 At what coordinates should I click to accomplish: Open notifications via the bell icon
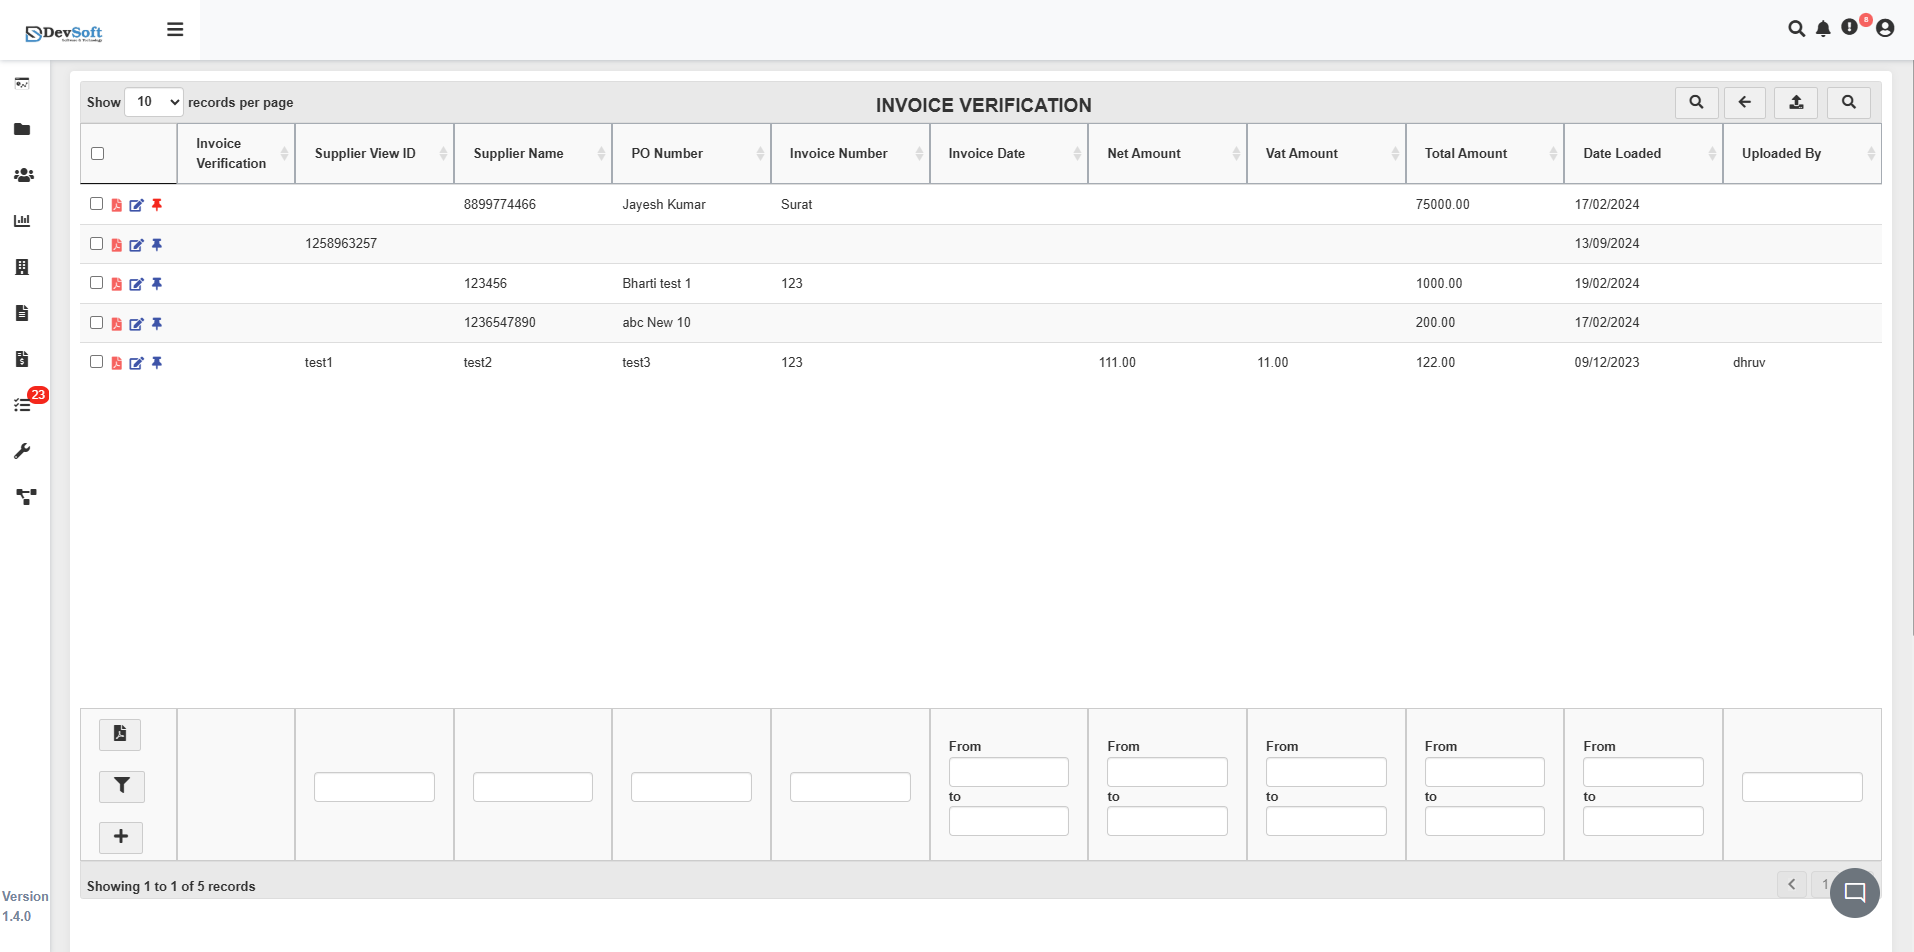tap(1821, 28)
